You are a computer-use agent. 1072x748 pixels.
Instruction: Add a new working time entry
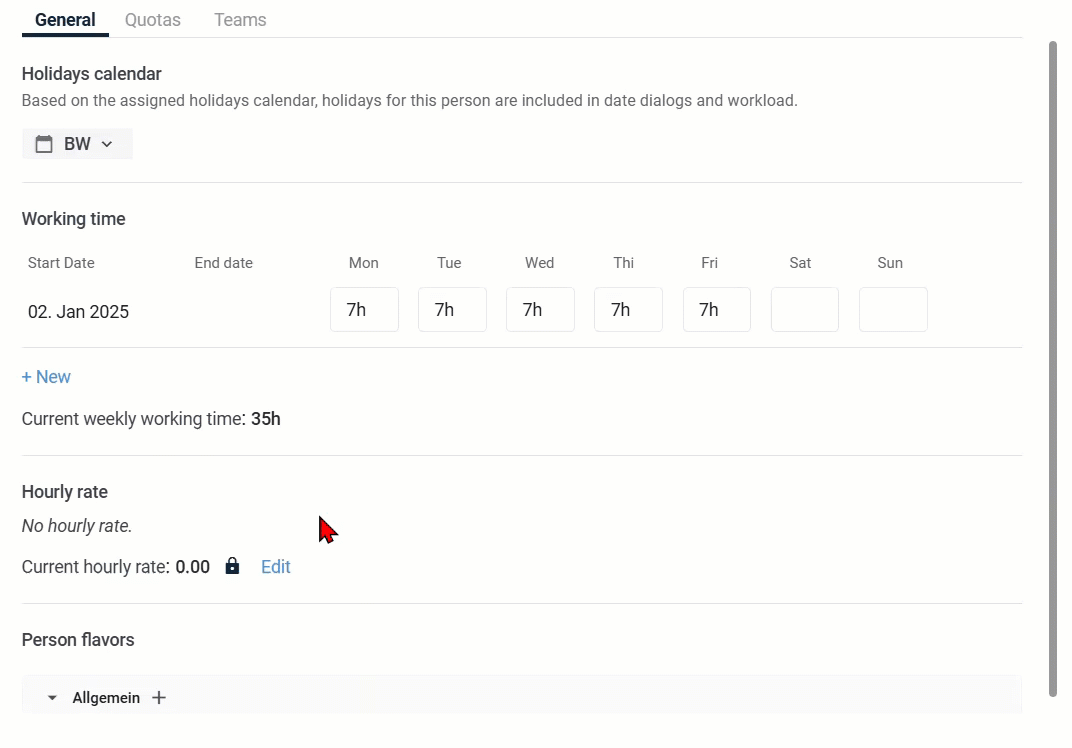pos(46,377)
